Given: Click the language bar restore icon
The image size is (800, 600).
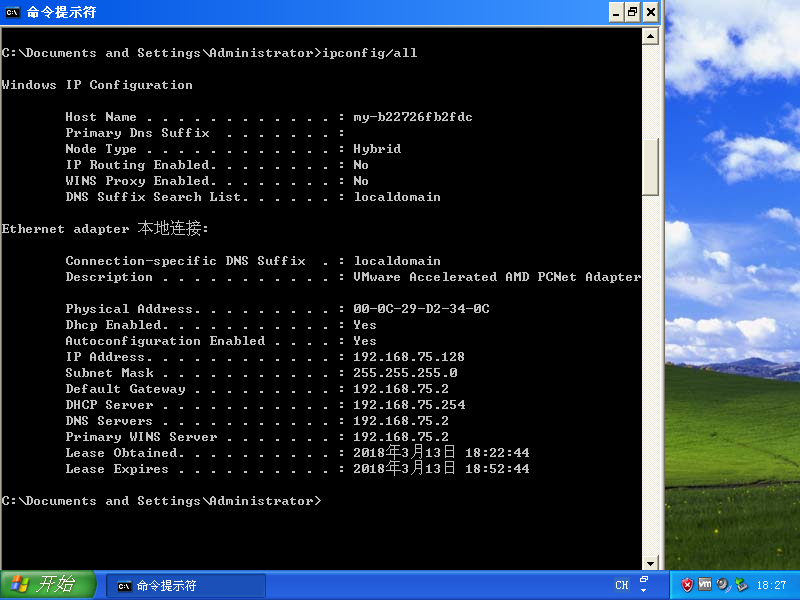Looking at the screenshot, I should click(643, 580).
